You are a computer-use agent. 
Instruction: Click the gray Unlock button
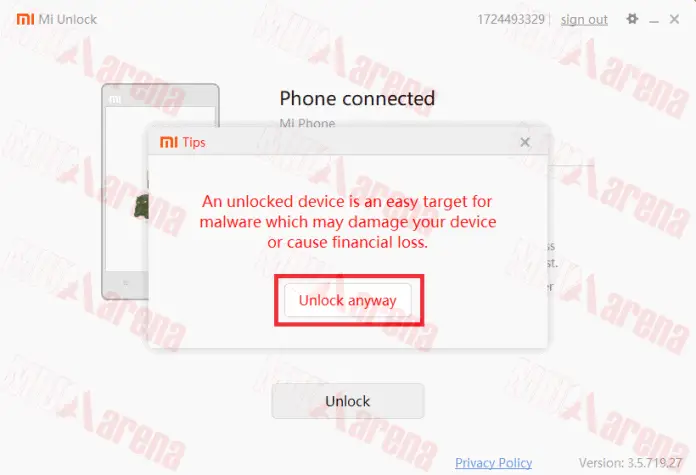[348, 401]
